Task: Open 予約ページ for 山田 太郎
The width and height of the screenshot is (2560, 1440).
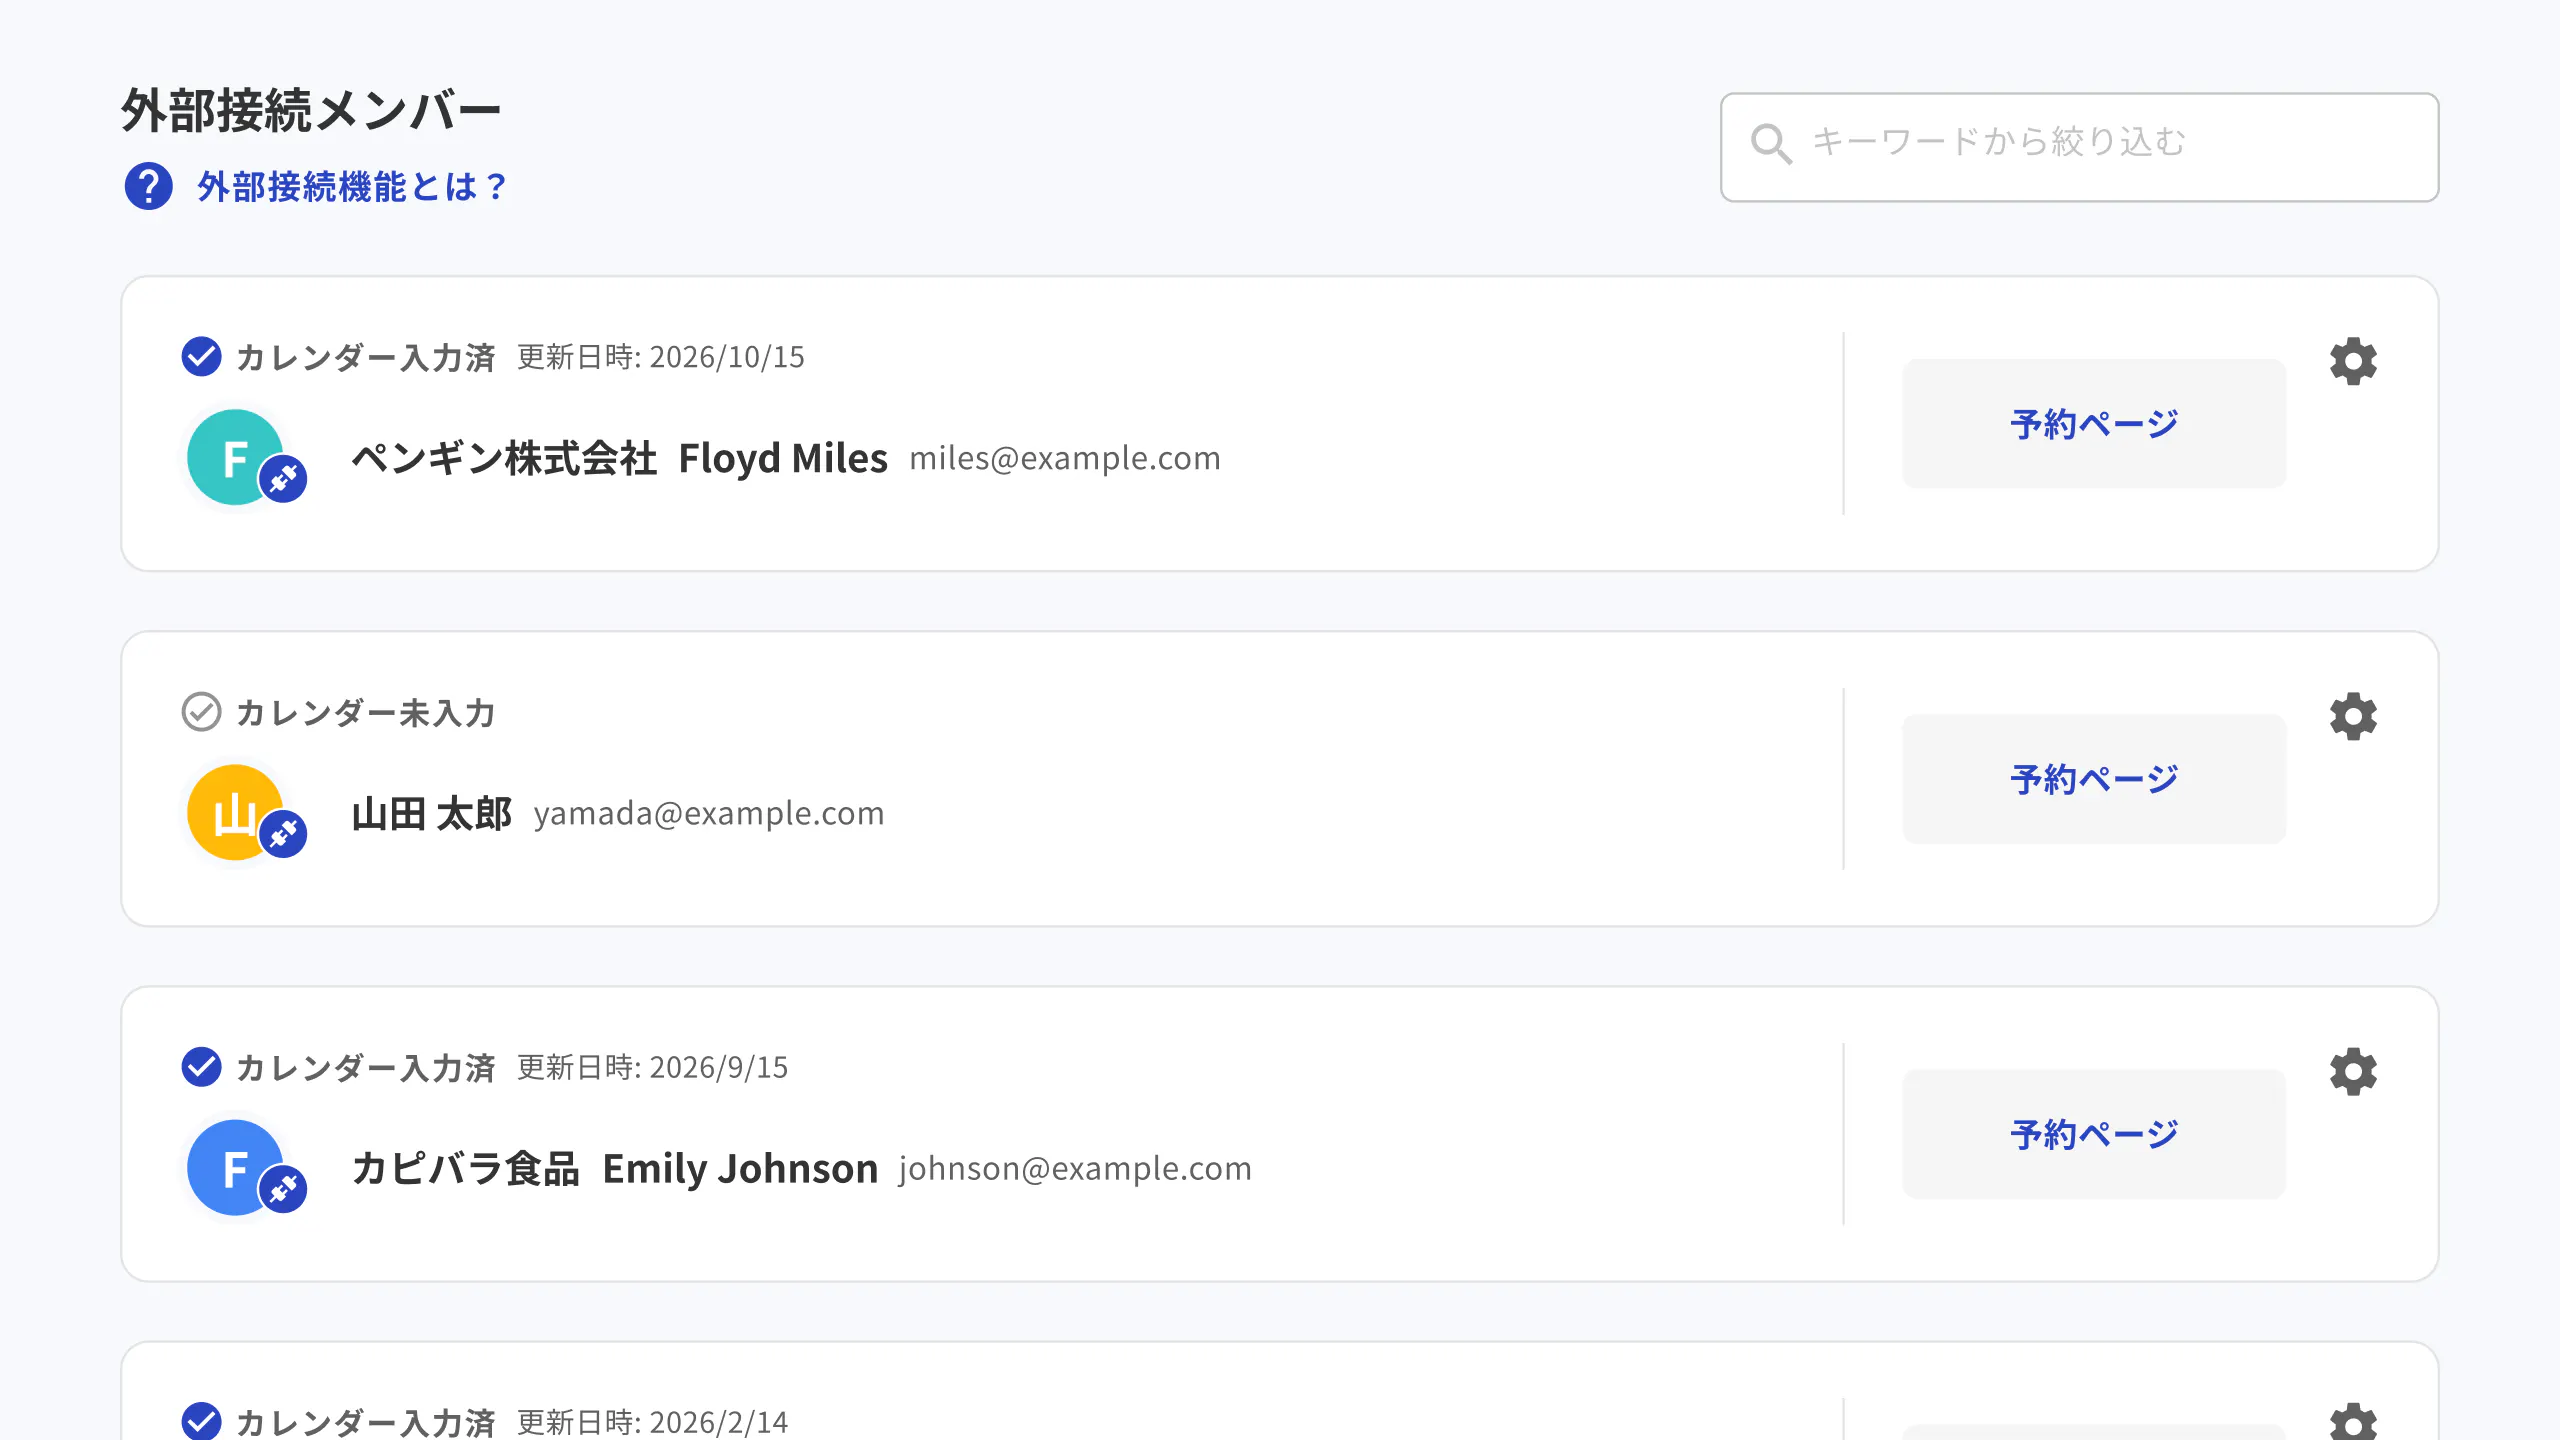Action: pyautogui.click(x=2094, y=779)
